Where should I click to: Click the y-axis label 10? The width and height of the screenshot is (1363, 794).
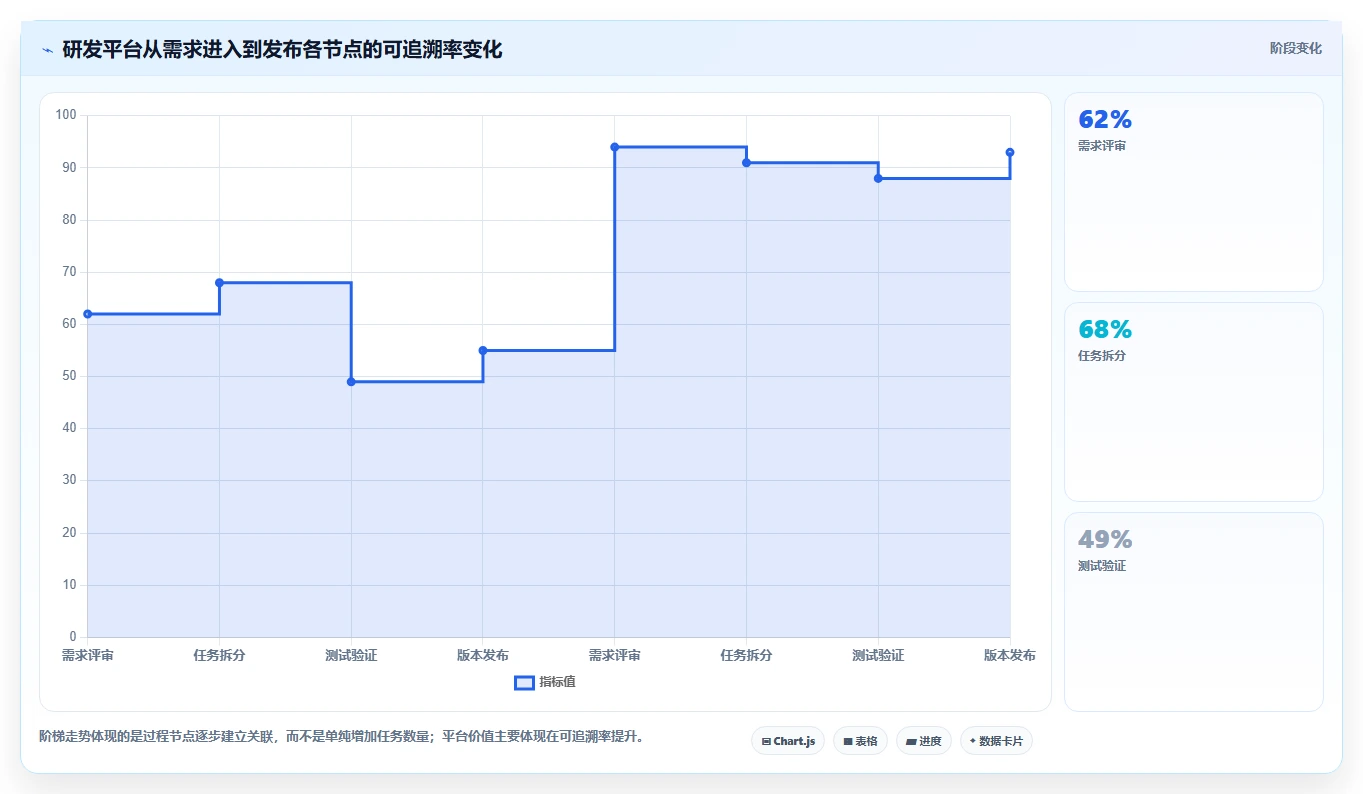70,585
